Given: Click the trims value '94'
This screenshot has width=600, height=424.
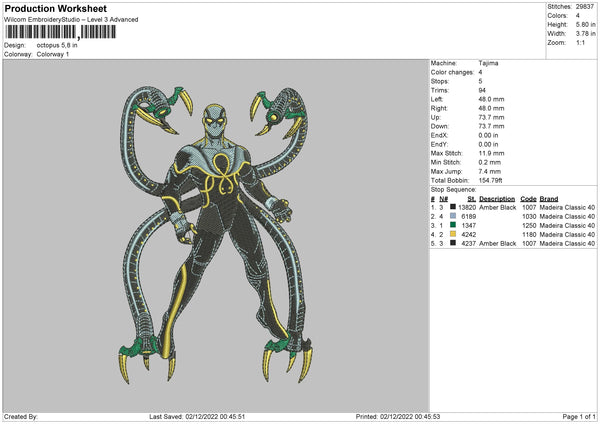Looking at the screenshot, I should [x=482, y=91].
